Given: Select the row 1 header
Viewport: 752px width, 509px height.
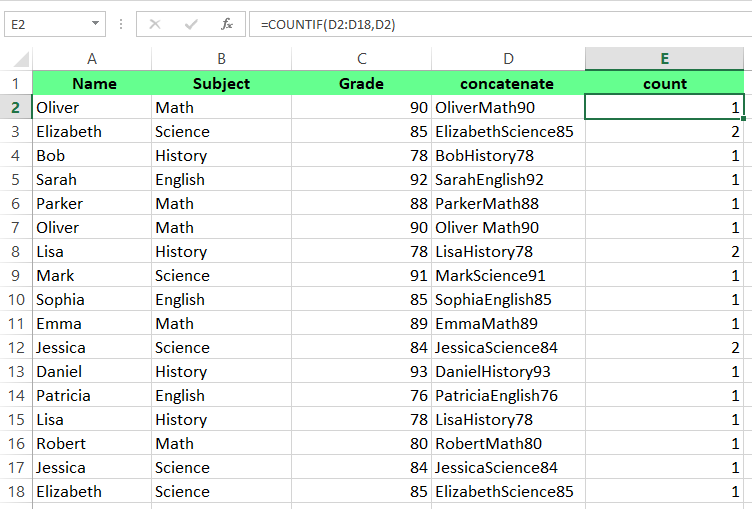Looking at the screenshot, I should [16, 84].
